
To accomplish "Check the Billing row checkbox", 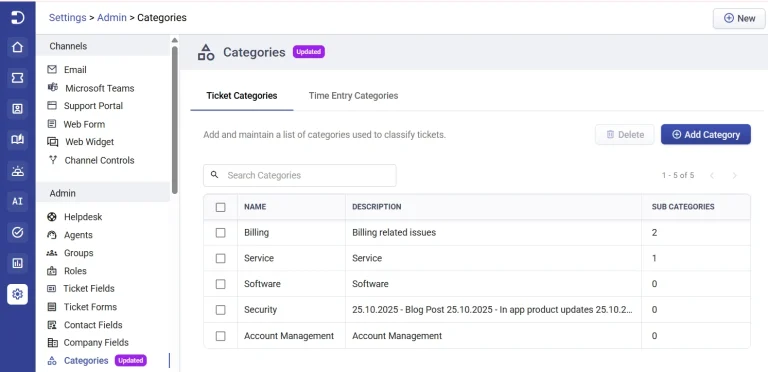I will [220, 232].
